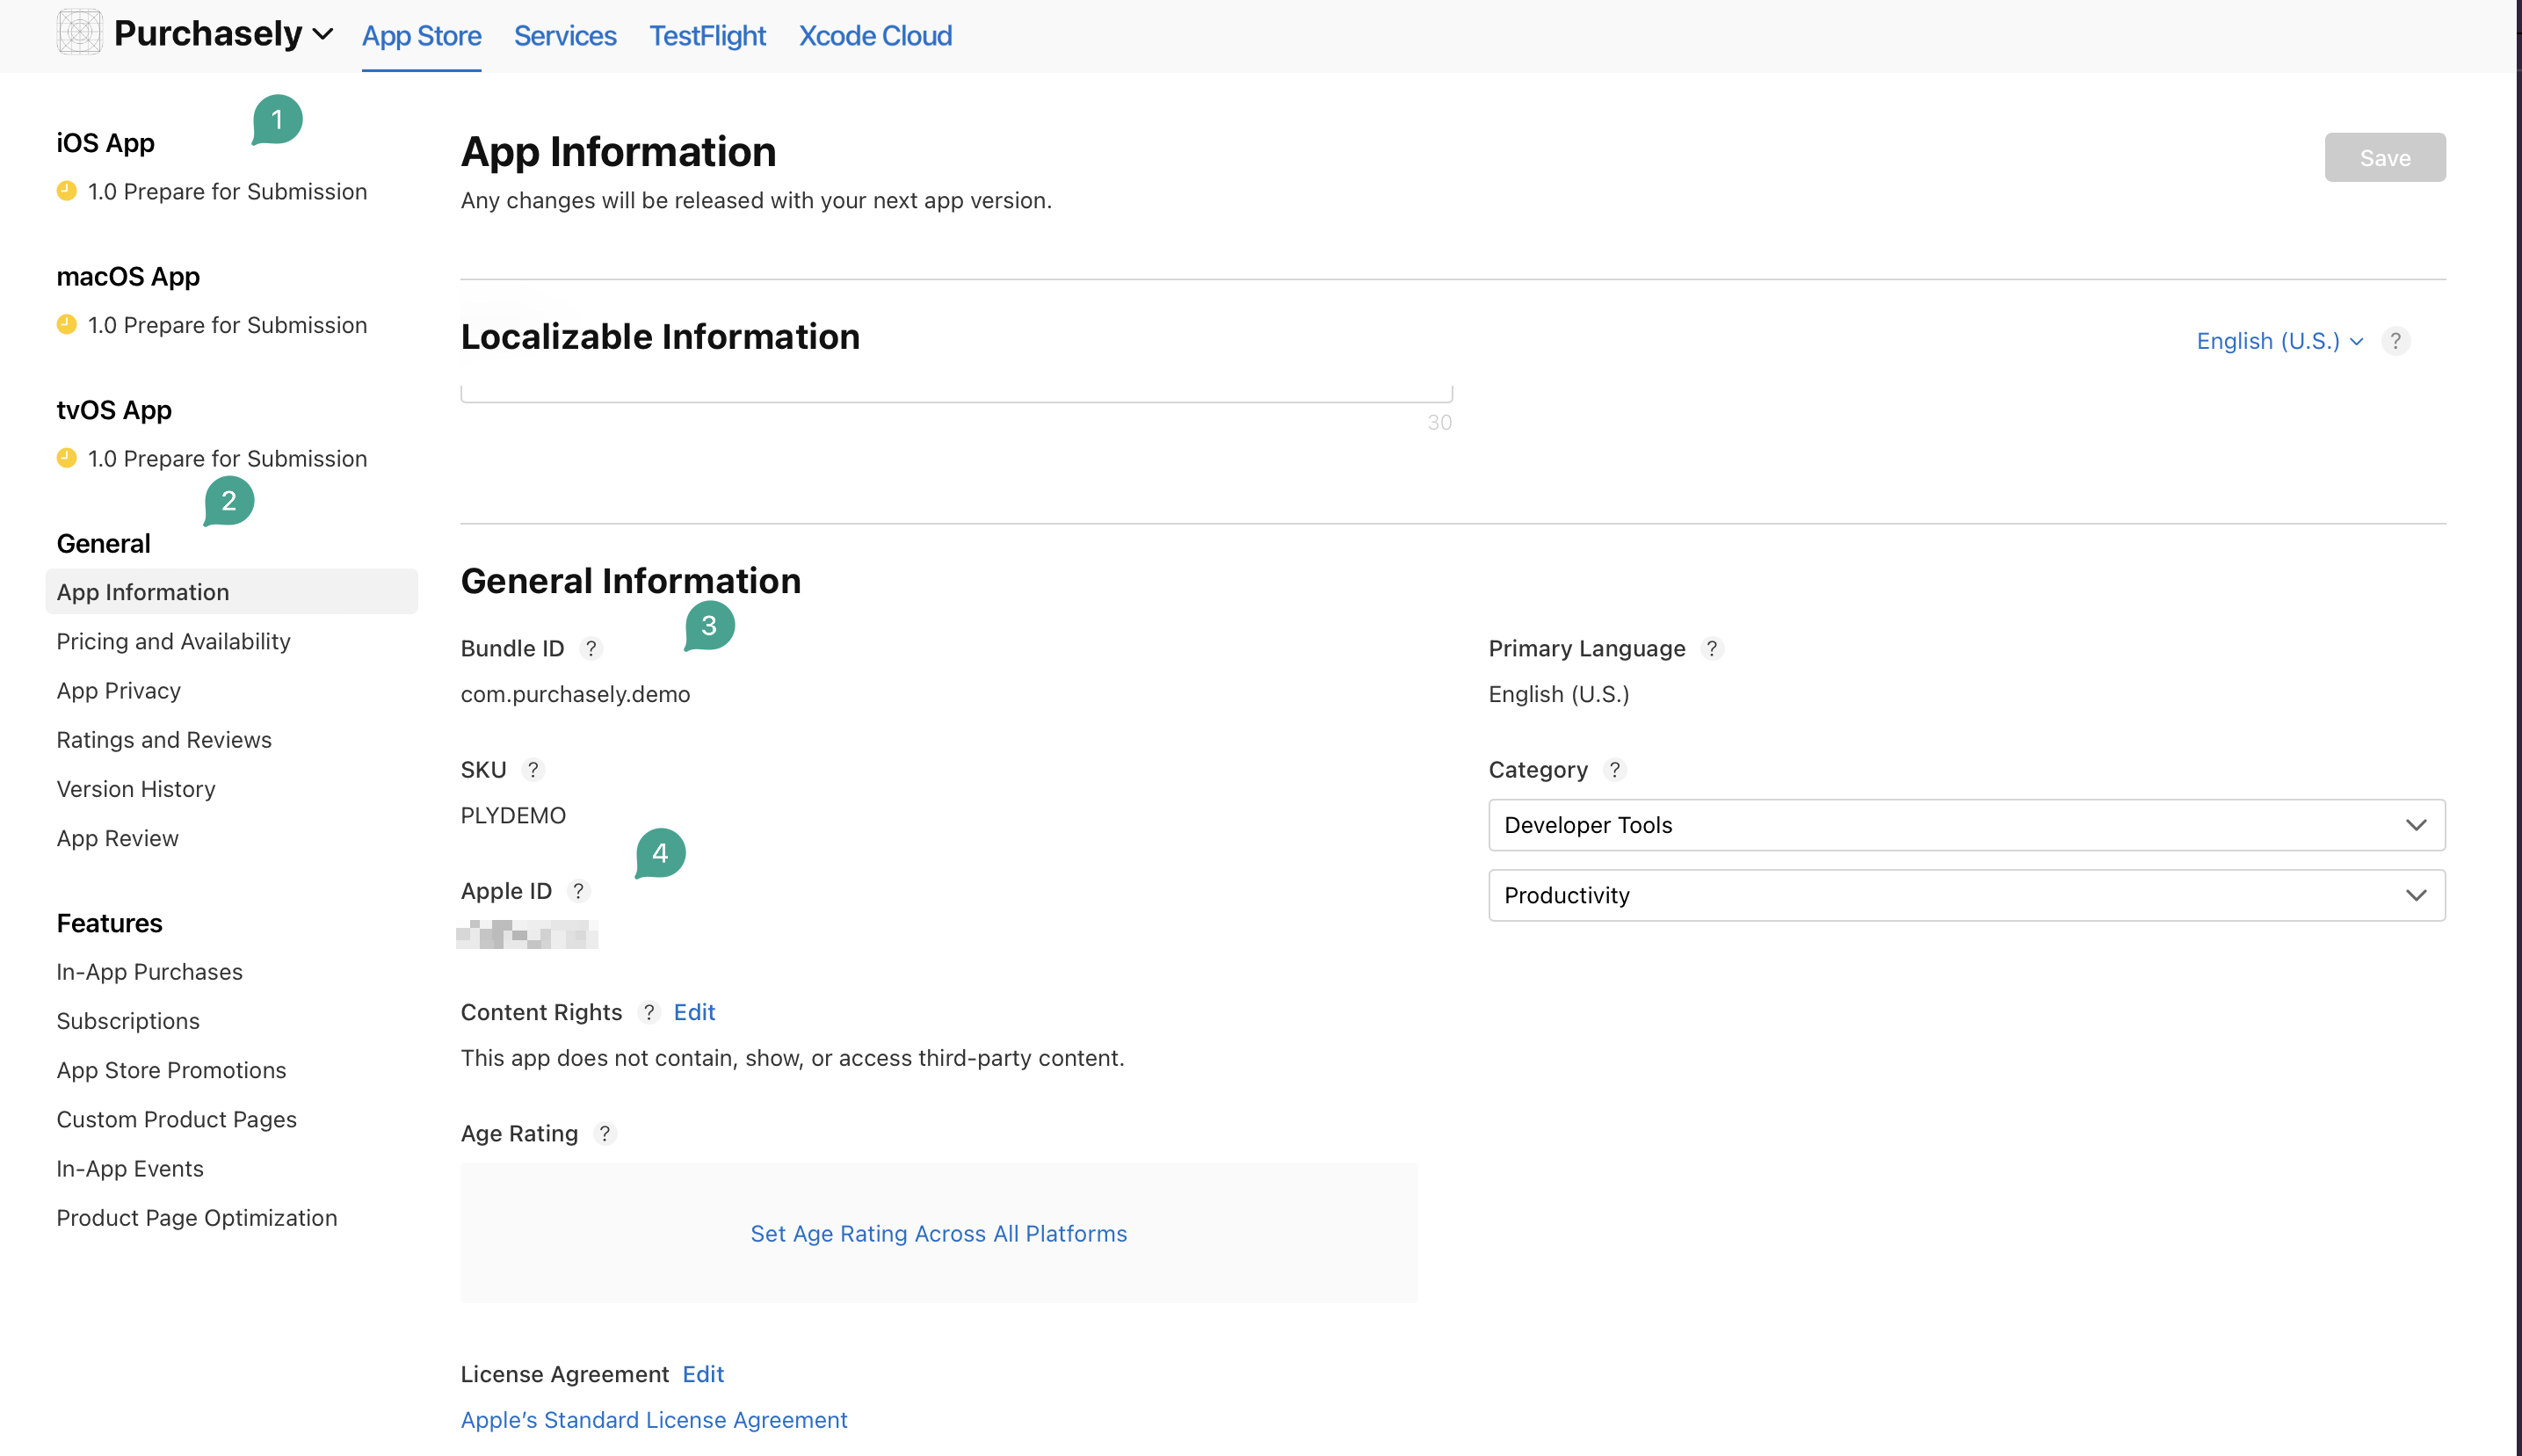The height and width of the screenshot is (1456, 2522).
Task: Open App Privacy section
Action: pyautogui.click(x=118, y=691)
